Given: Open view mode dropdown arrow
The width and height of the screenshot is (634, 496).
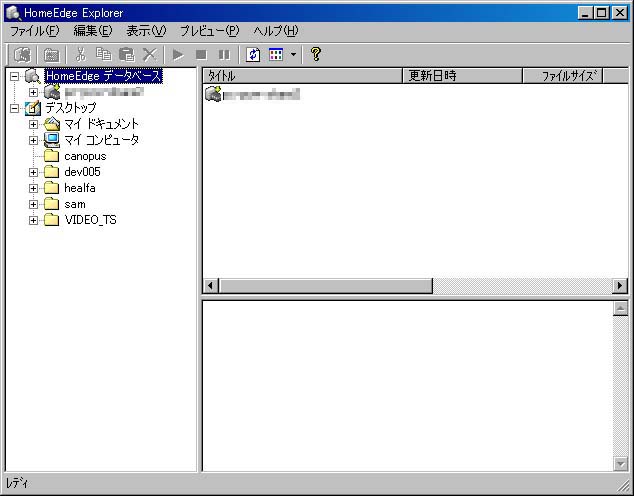Looking at the screenshot, I should click(x=294, y=54).
